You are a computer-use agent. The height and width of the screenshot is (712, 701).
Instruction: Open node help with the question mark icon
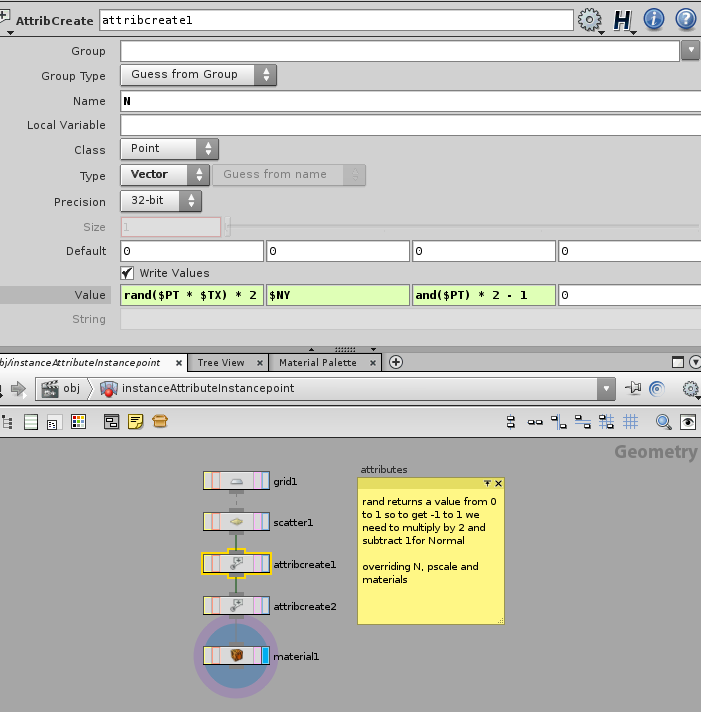(686, 19)
